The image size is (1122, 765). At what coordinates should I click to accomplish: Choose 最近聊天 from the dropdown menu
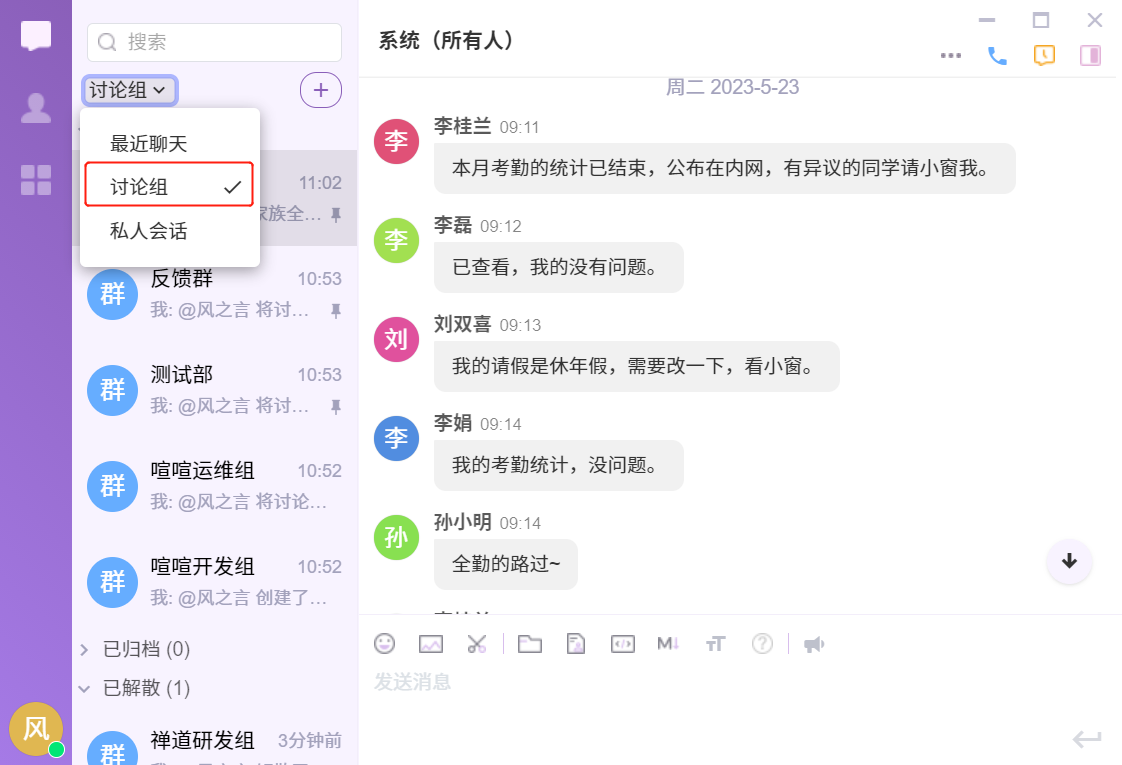pos(149,144)
